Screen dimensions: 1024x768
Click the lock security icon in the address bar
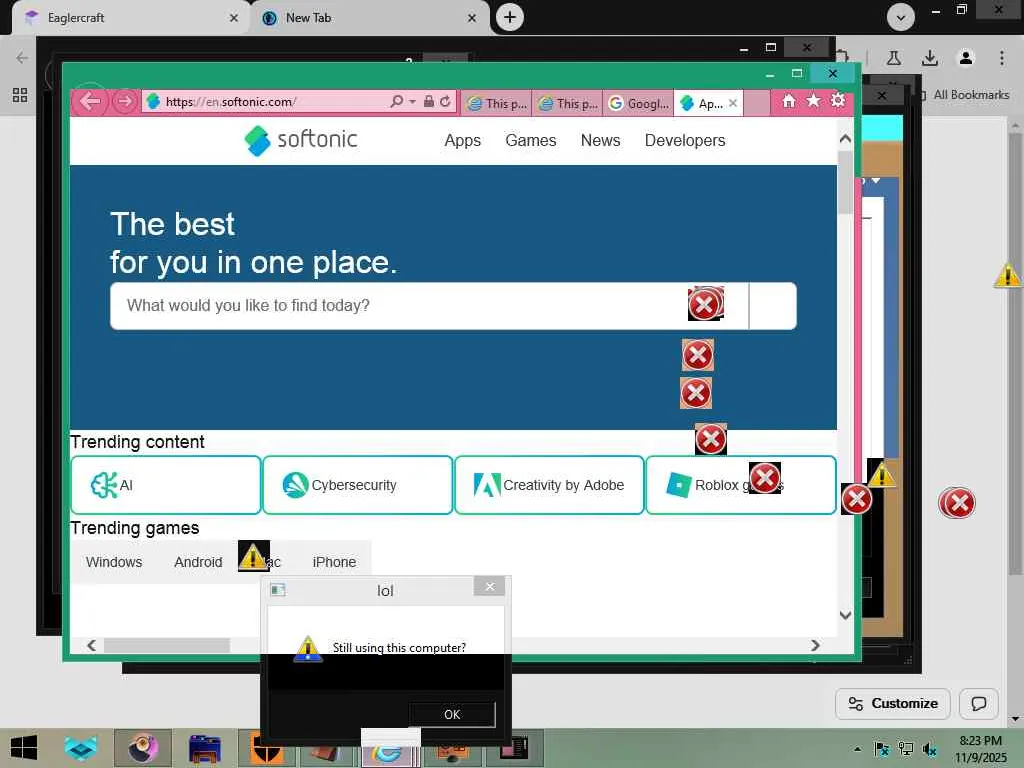[428, 101]
